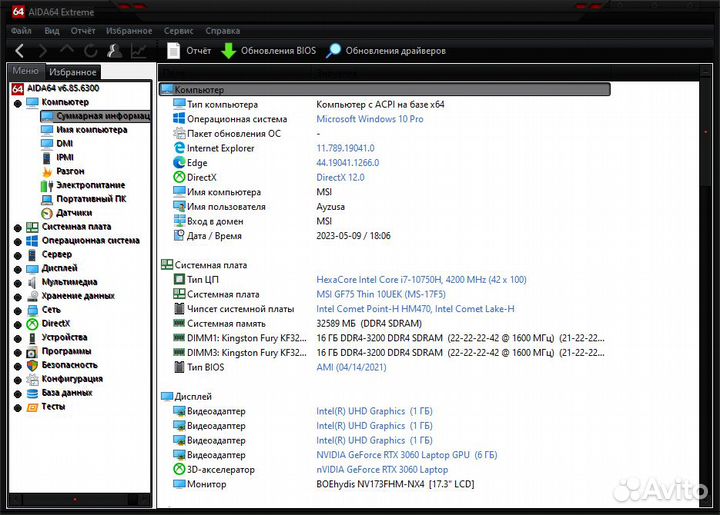
Task: Click the Сервер tree icon
Action: [x=32, y=255]
